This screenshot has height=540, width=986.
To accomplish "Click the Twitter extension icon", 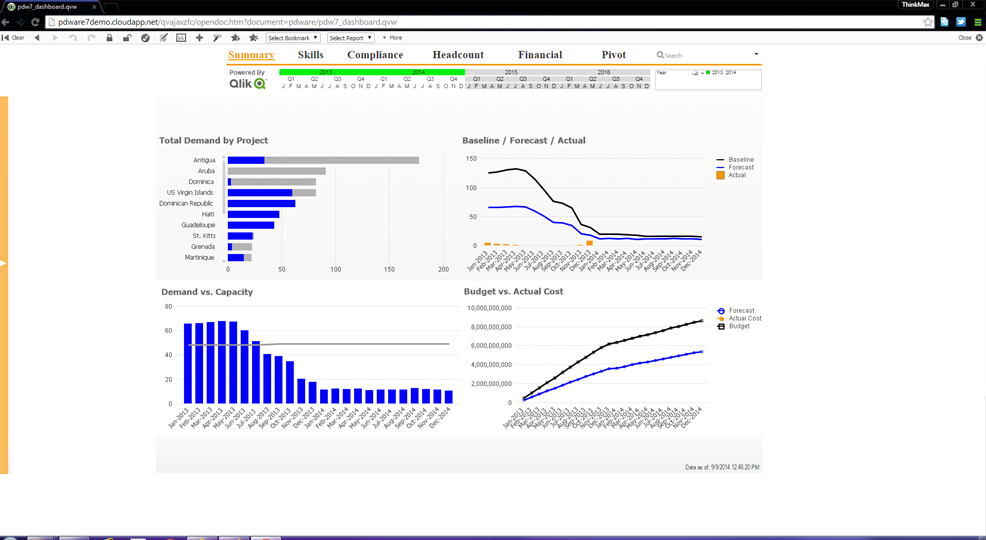I will 961,22.
